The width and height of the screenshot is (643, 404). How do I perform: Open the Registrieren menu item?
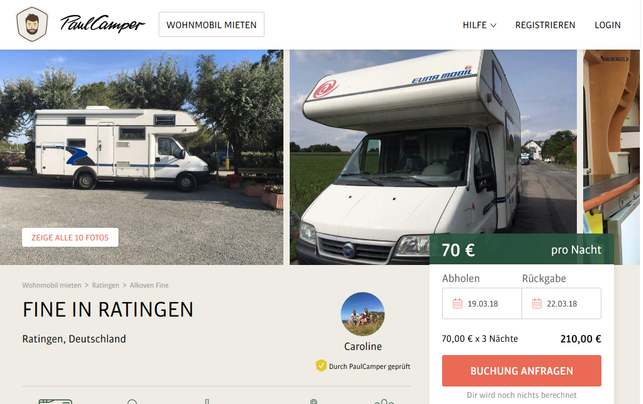pyautogui.click(x=545, y=25)
